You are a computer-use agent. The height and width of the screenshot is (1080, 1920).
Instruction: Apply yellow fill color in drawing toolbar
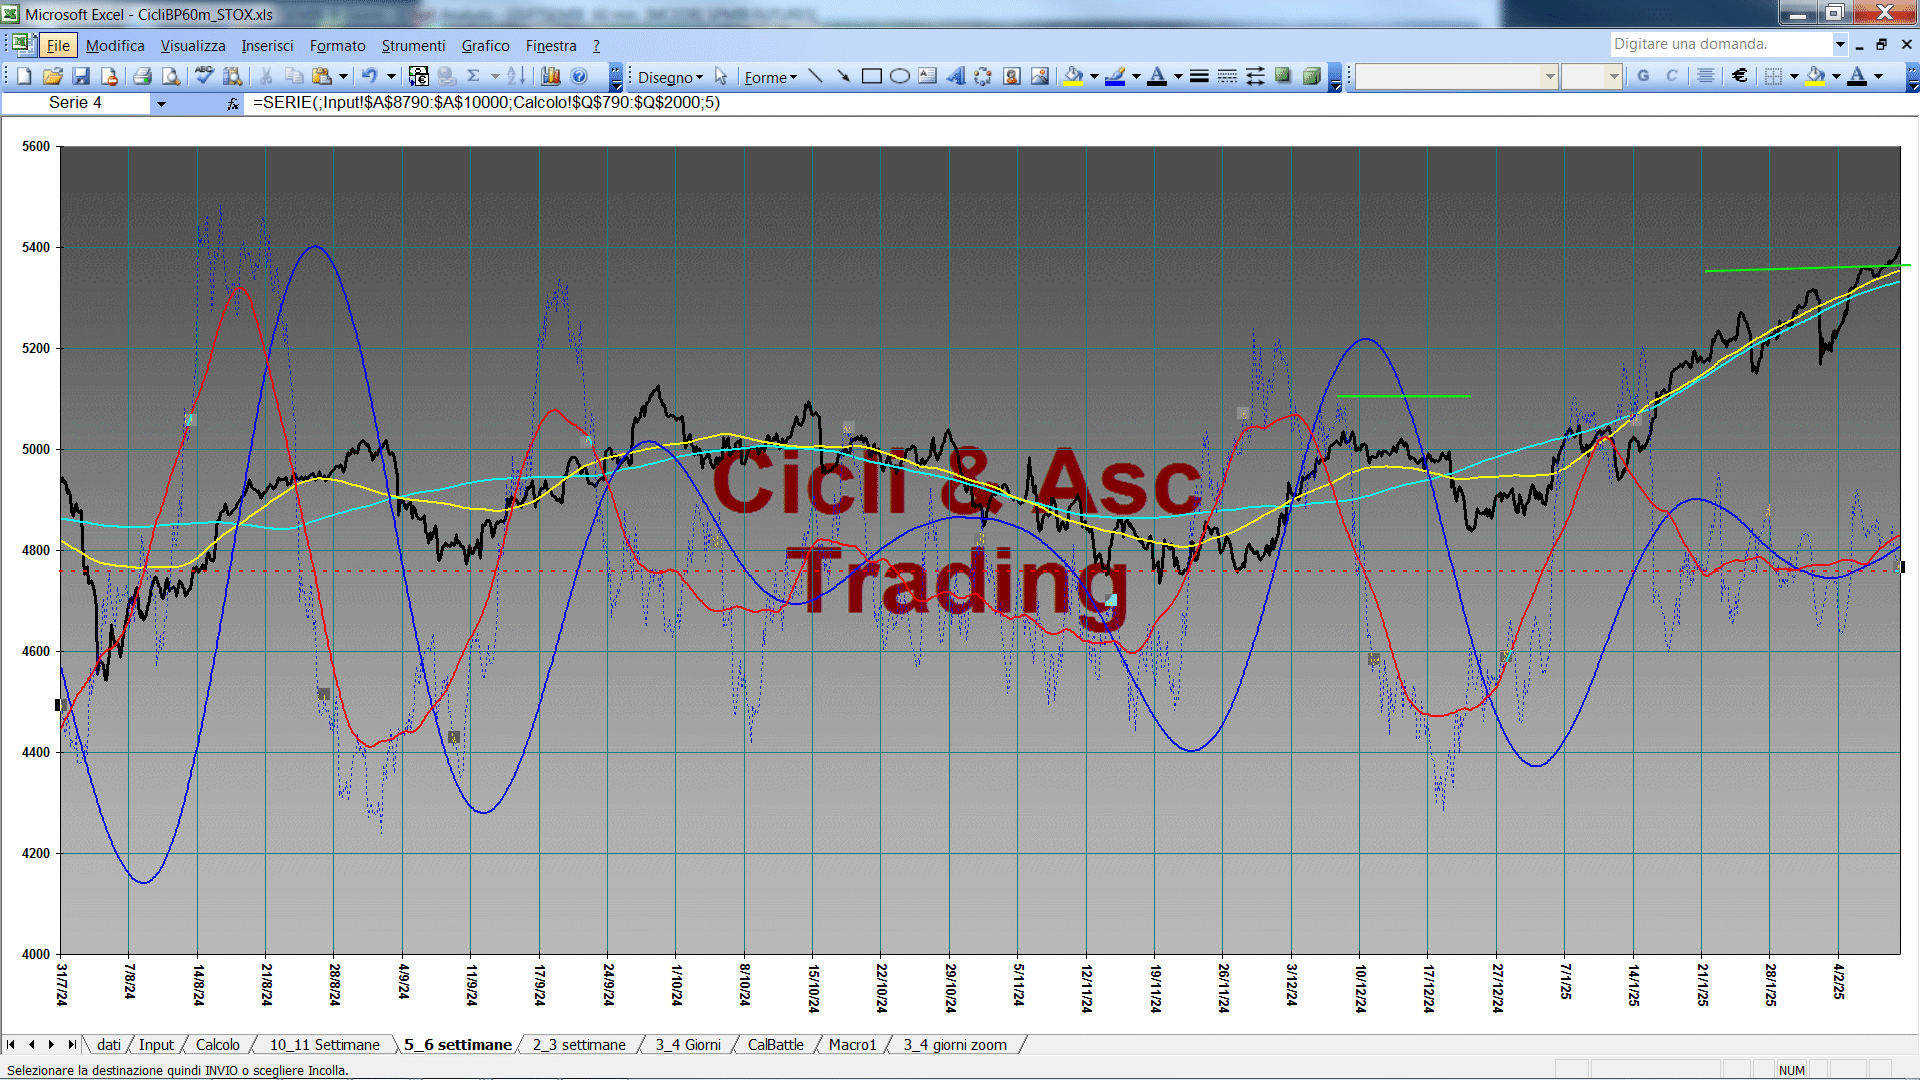[x=1073, y=76]
